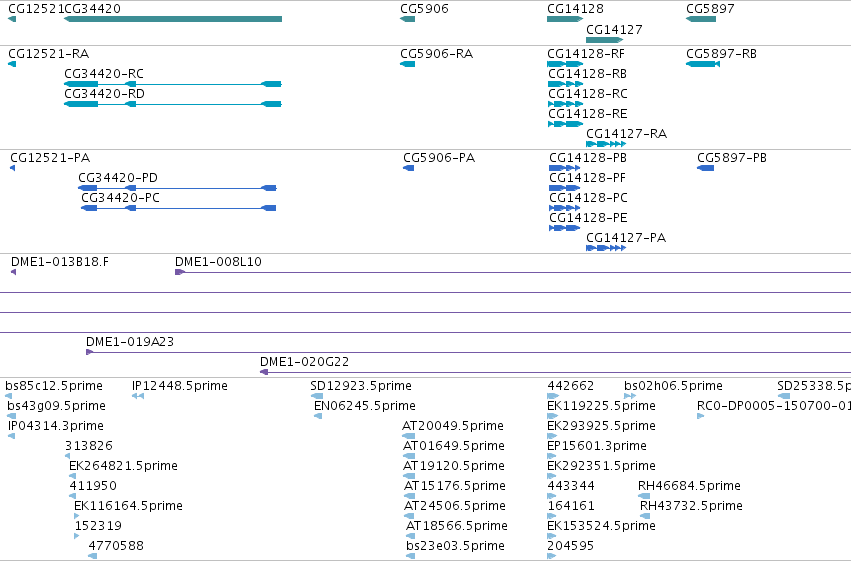
Task: Select feature 443344
Action: coord(551,496)
